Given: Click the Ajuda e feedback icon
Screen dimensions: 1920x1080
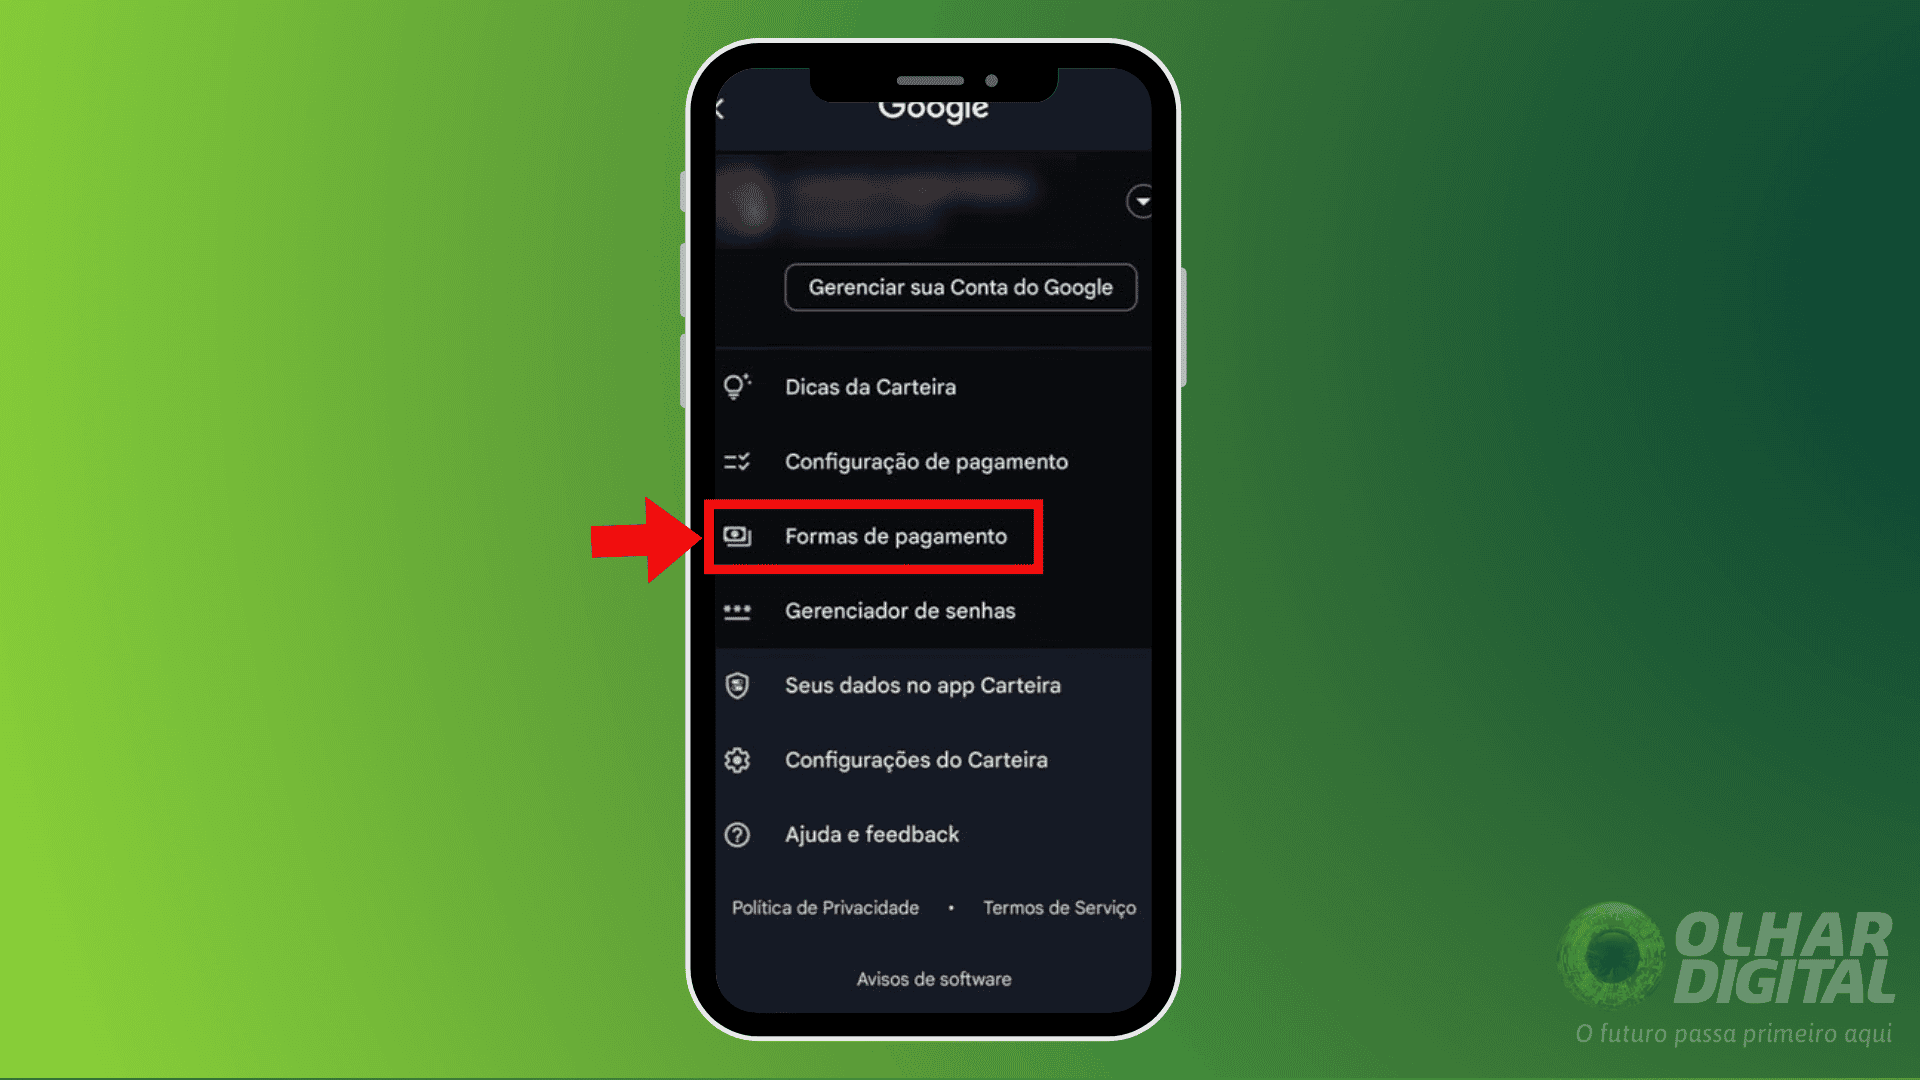Looking at the screenshot, I should click(x=736, y=833).
